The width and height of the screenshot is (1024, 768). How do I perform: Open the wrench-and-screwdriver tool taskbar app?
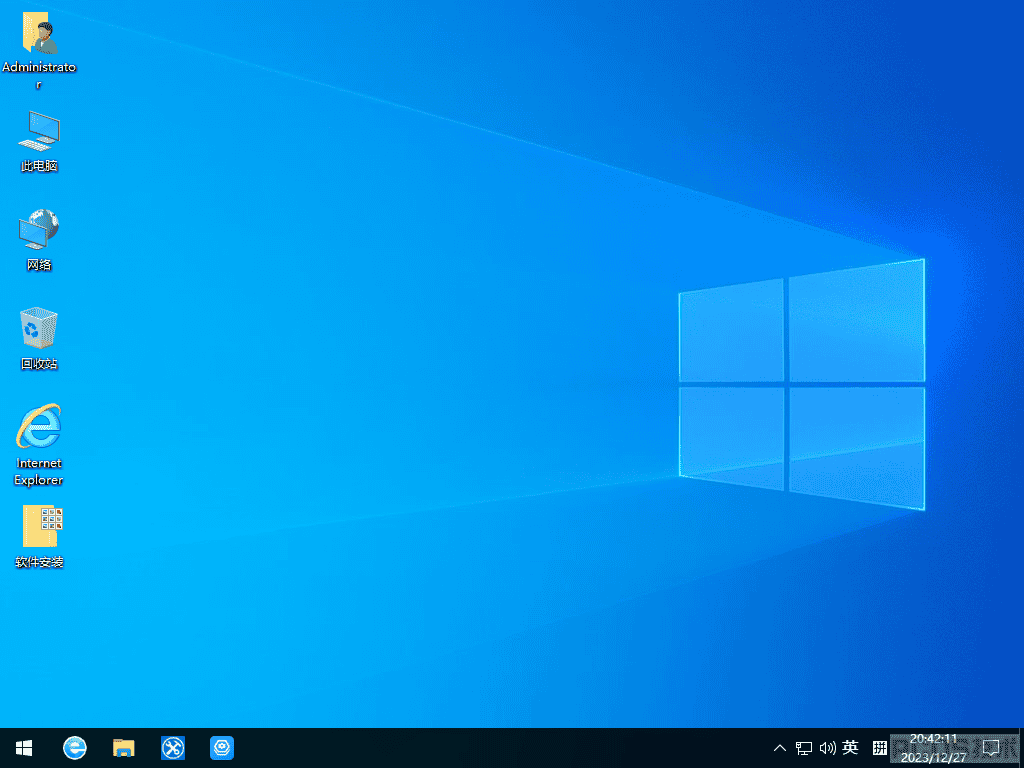[x=173, y=748]
